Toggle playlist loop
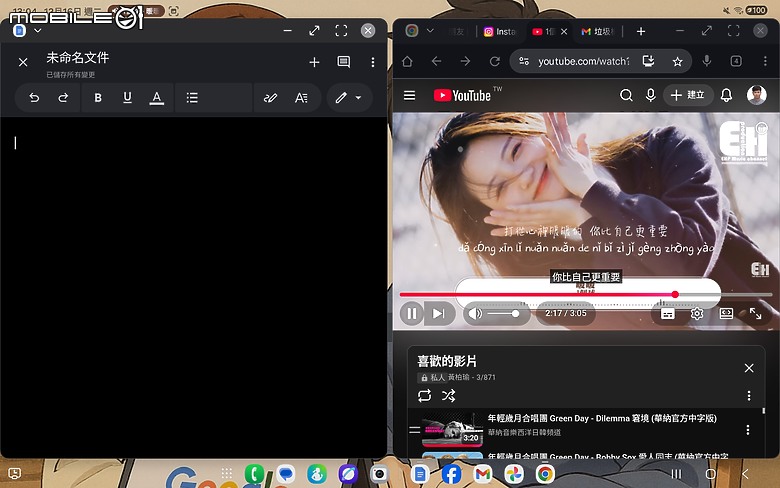Screen dimensions: 780x488 click(x=424, y=396)
